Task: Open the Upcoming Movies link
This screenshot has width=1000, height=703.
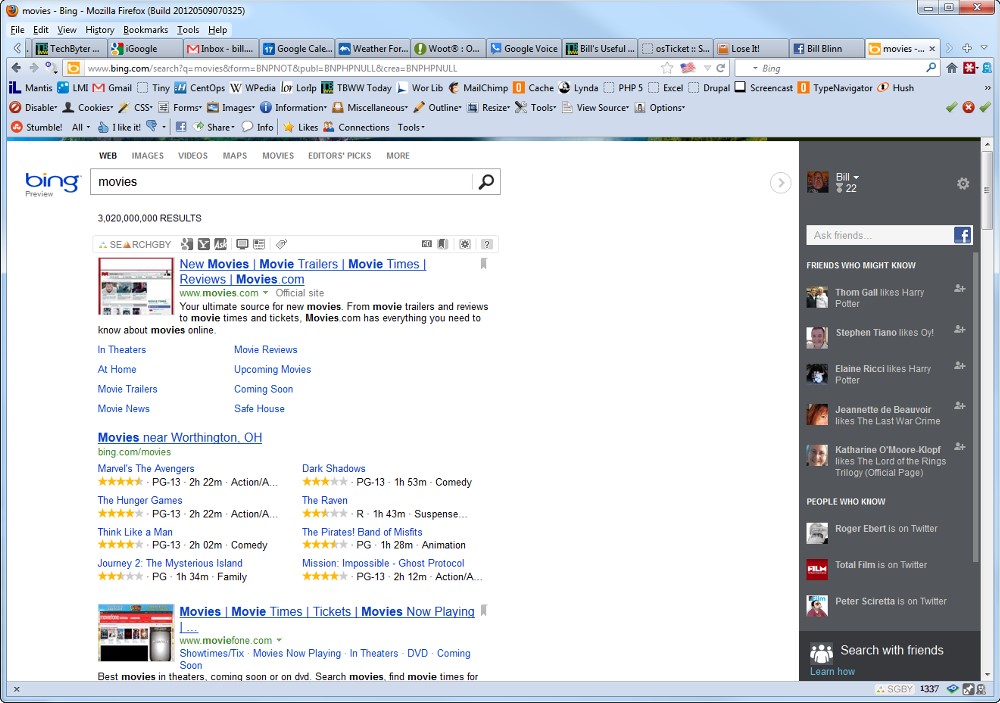Action: [x=272, y=369]
